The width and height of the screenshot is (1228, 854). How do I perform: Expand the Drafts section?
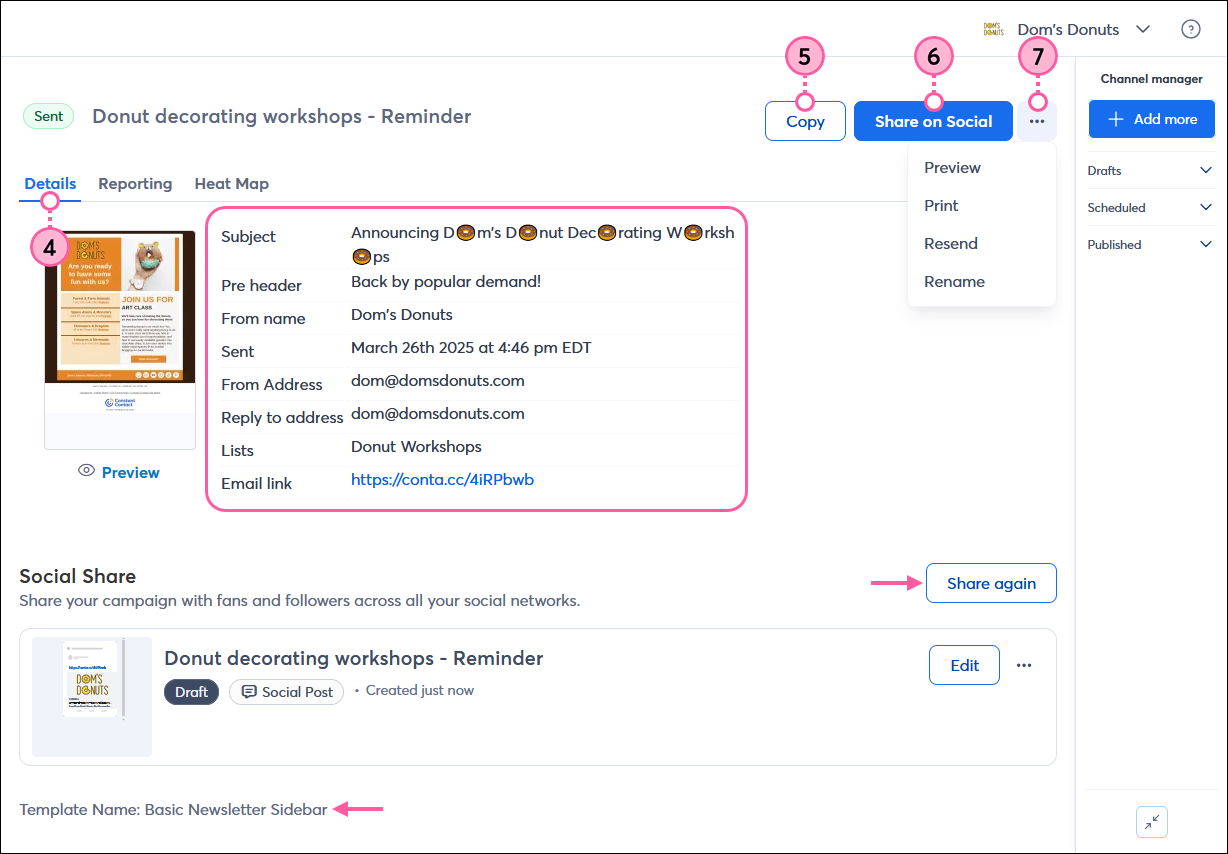coord(1206,170)
